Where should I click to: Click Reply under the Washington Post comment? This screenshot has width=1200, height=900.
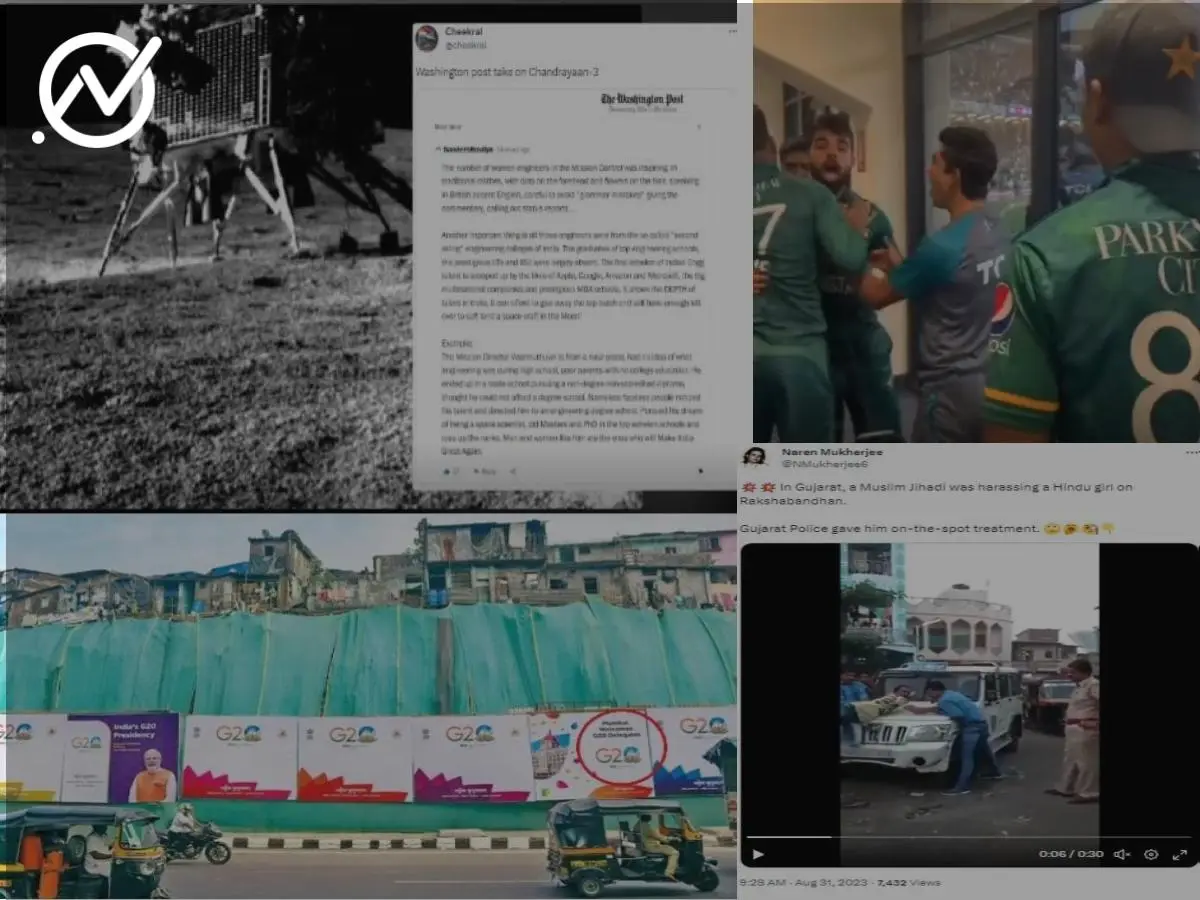pos(486,470)
